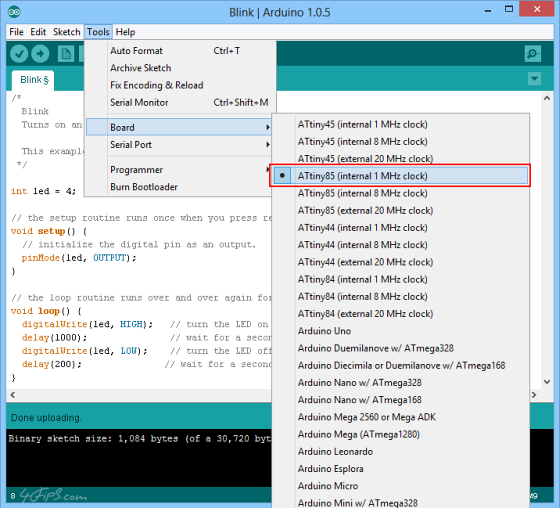The width and height of the screenshot is (560, 508).
Task: Click 'Binary sketch size' console output
Action: point(140,439)
